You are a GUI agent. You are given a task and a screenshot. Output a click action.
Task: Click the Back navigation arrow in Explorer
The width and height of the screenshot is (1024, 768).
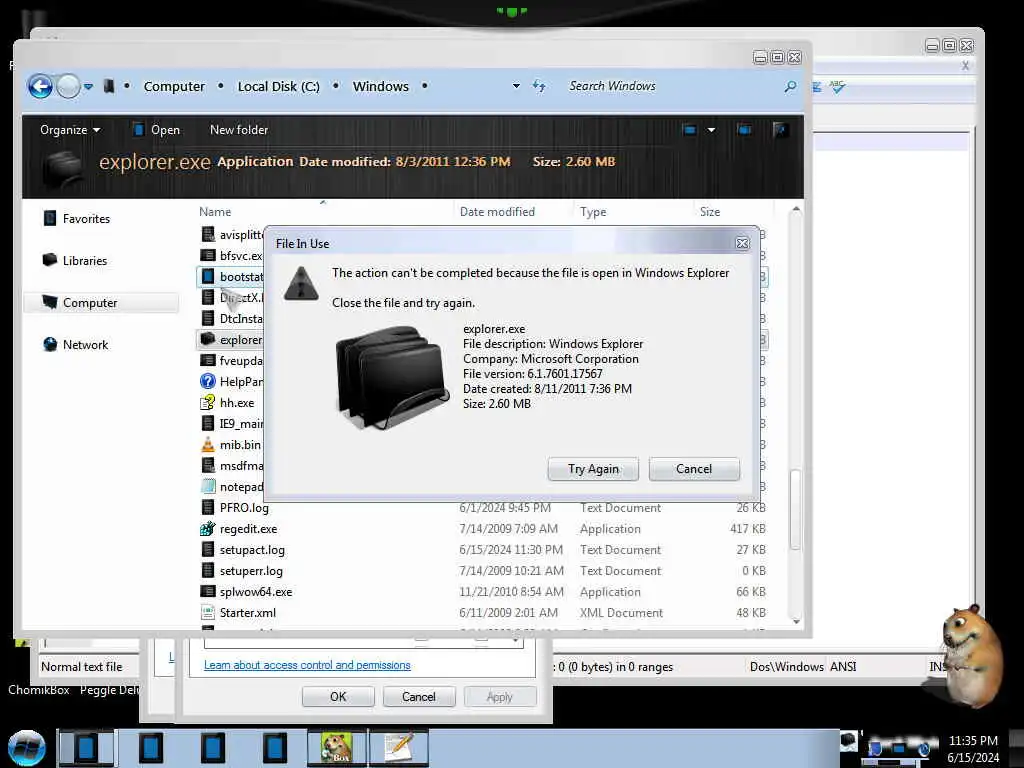click(x=40, y=86)
